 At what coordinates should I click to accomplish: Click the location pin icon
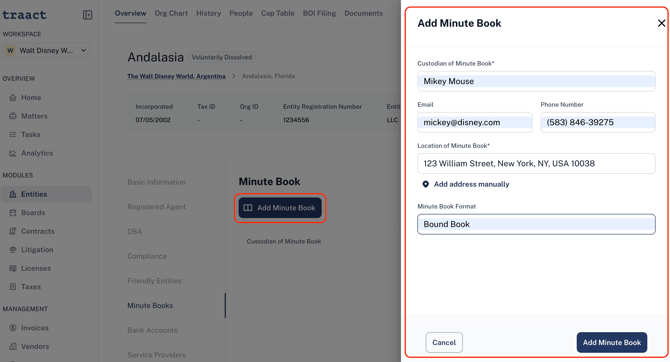pyautogui.click(x=426, y=184)
